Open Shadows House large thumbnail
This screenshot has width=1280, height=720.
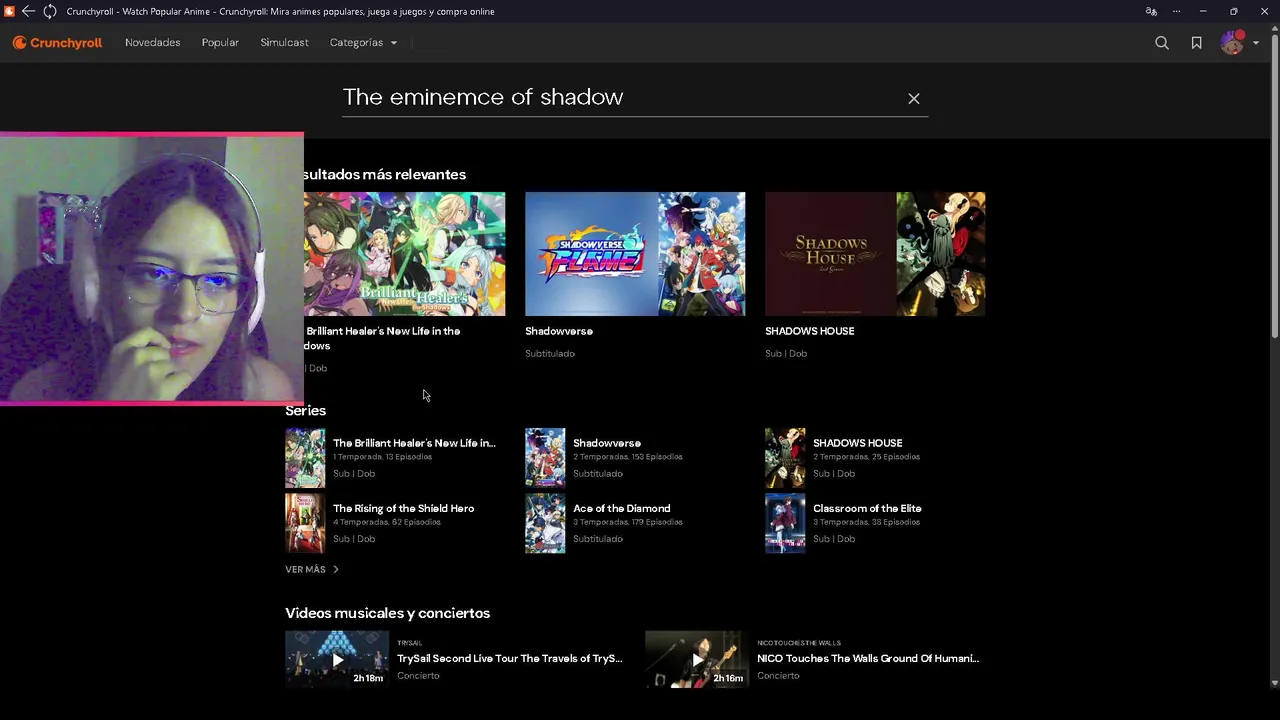click(875, 254)
